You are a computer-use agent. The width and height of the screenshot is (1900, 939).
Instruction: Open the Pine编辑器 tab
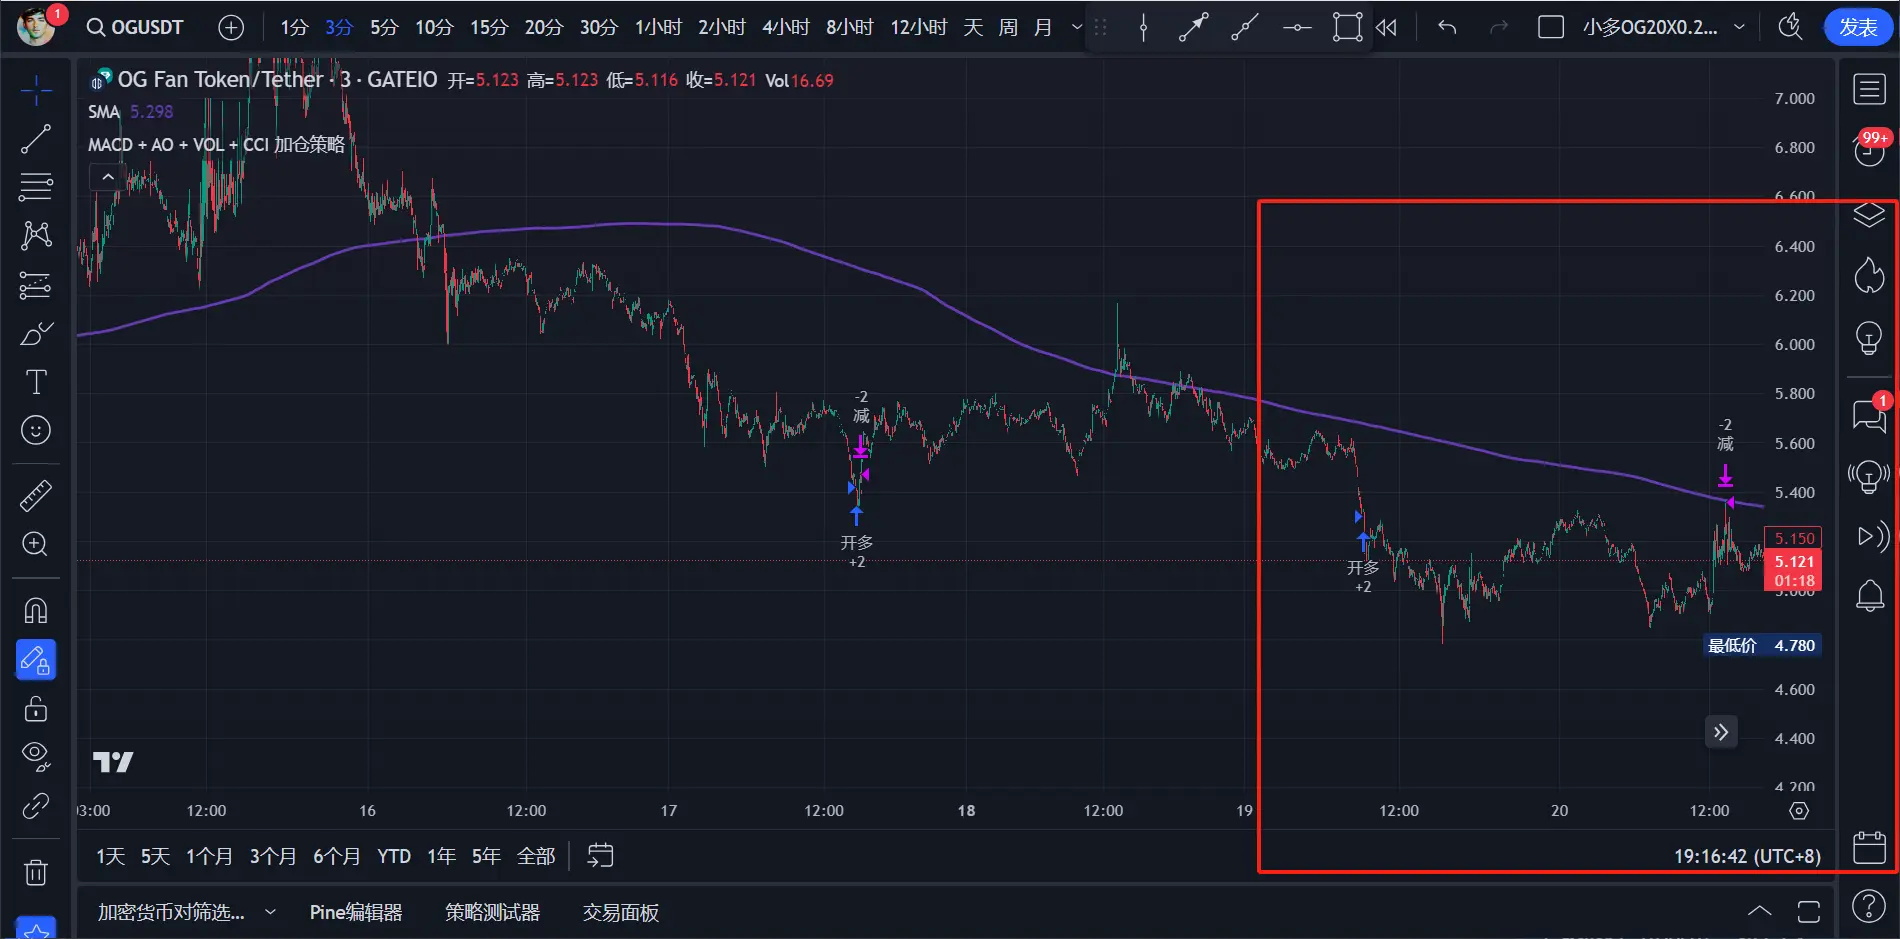click(356, 912)
